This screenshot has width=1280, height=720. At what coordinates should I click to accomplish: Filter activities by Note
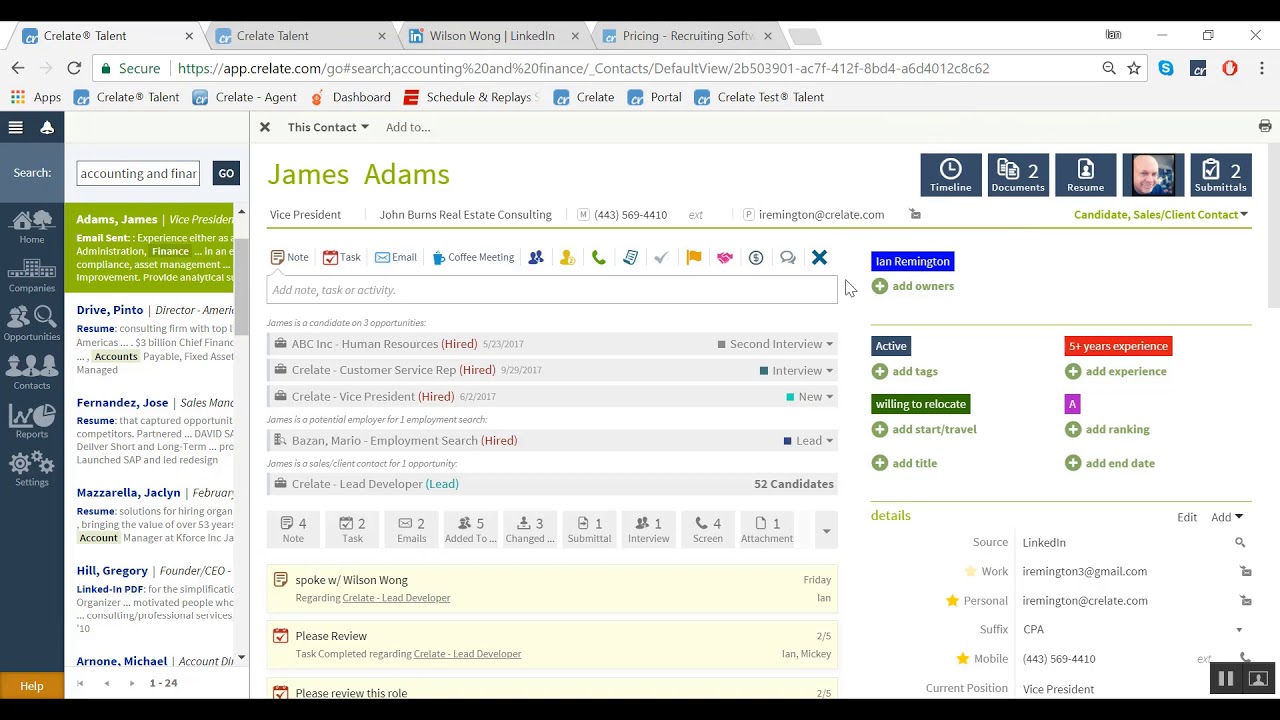coord(293,529)
